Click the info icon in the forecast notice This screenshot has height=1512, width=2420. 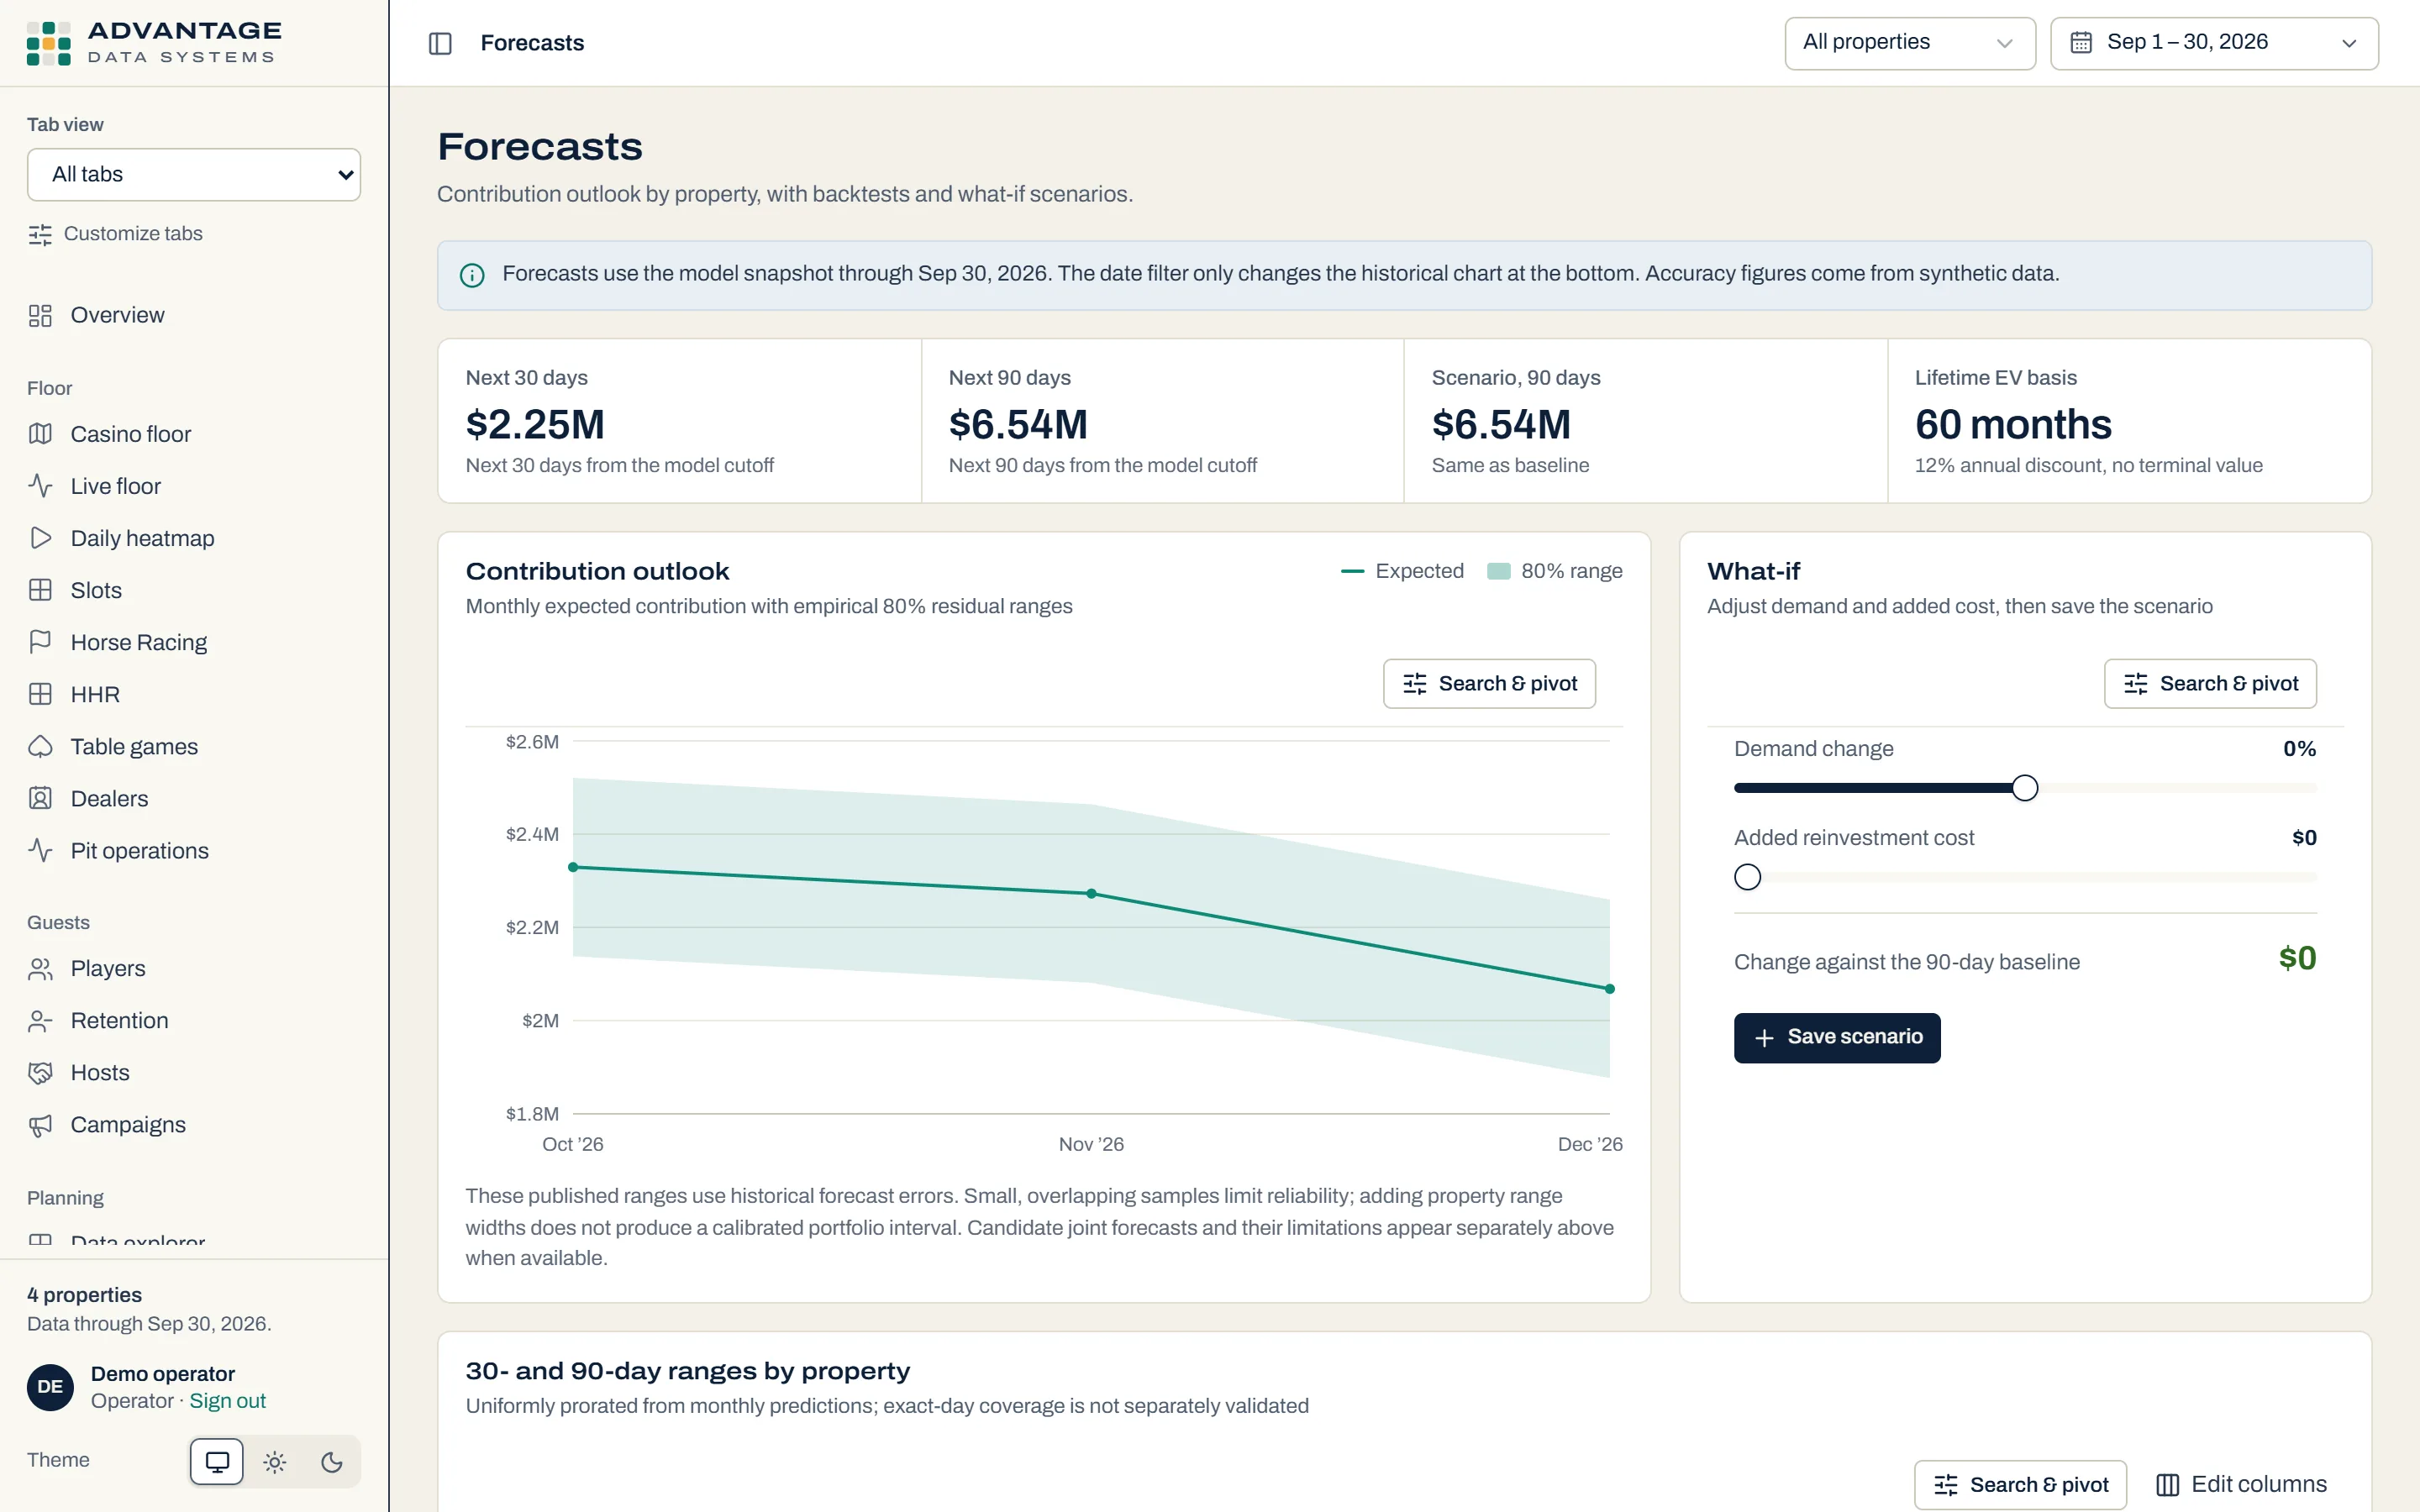[x=472, y=275]
